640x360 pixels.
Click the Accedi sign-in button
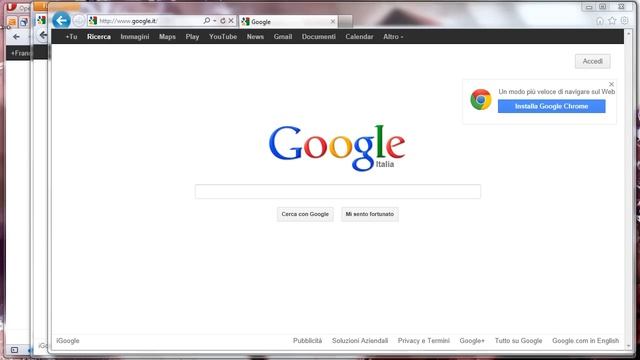pyautogui.click(x=593, y=61)
